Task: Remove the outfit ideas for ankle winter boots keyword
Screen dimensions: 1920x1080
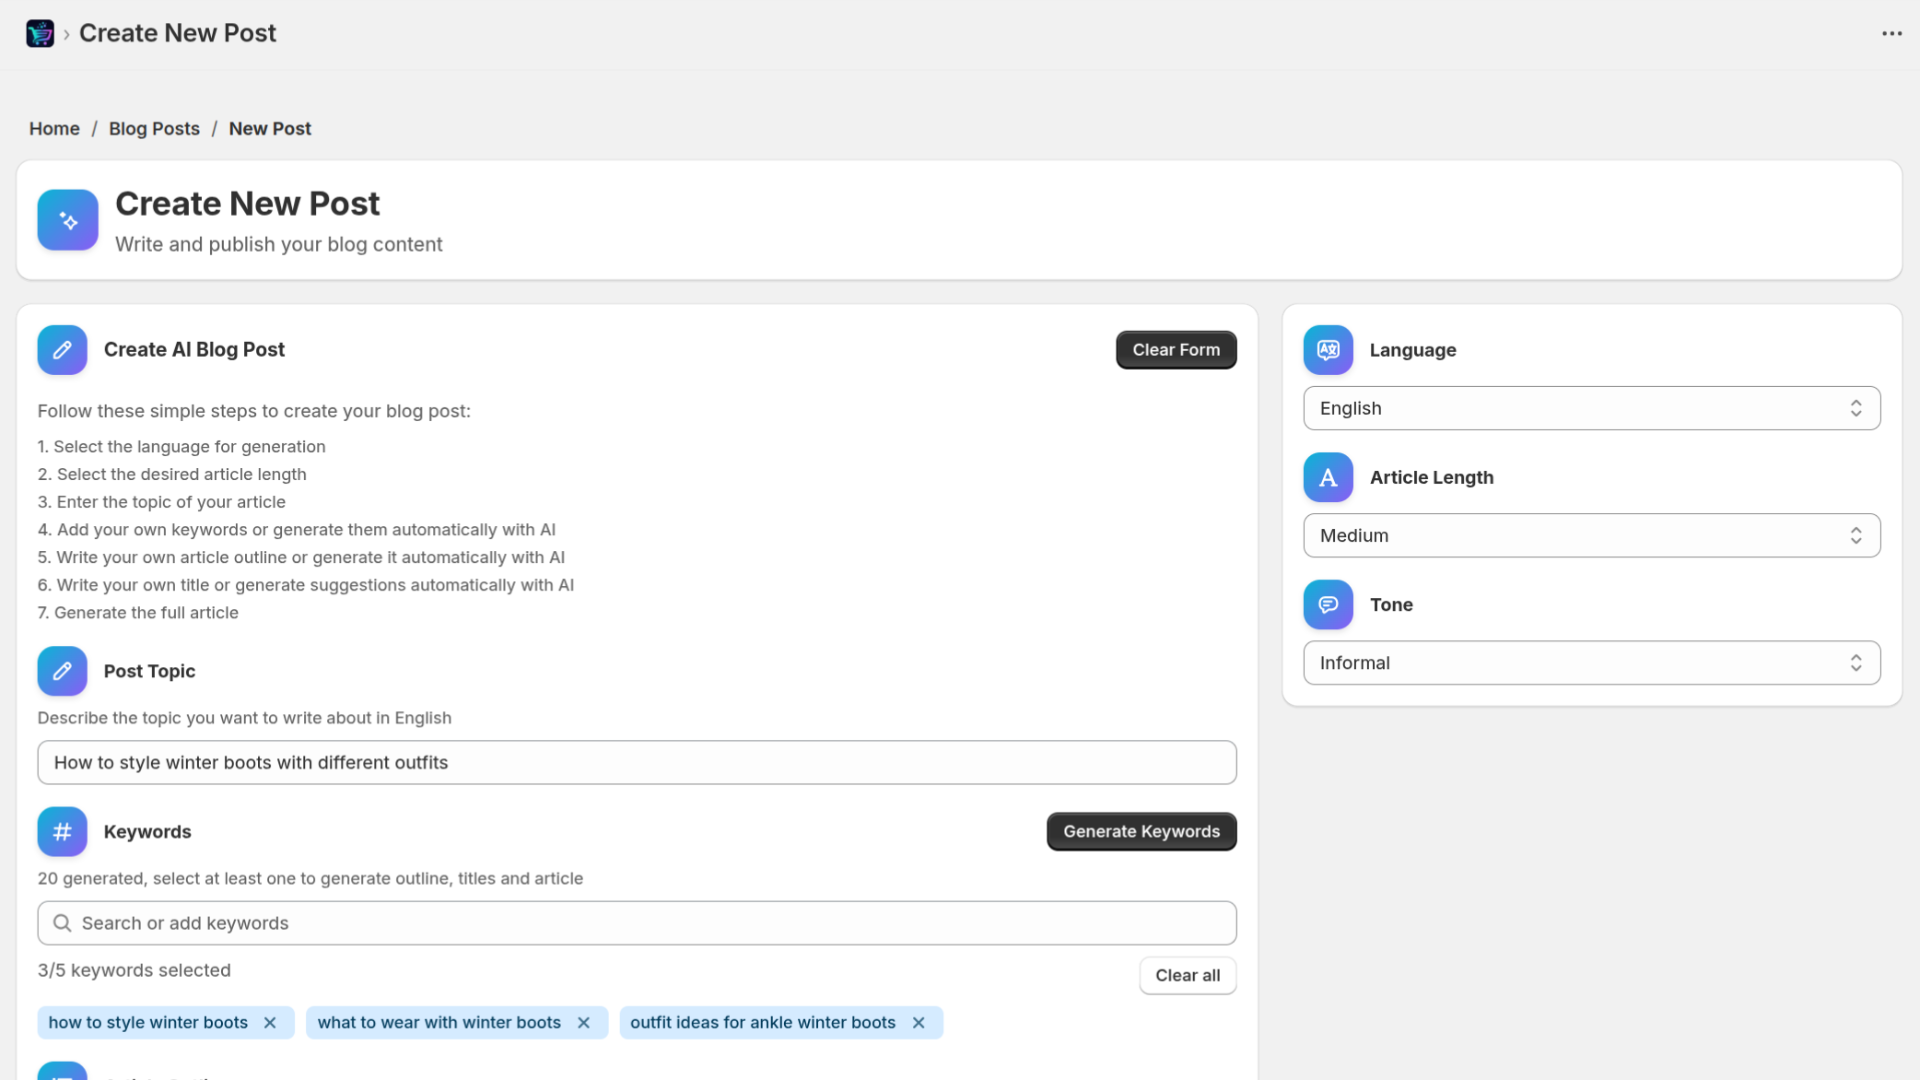Action: [x=918, y=1022]
